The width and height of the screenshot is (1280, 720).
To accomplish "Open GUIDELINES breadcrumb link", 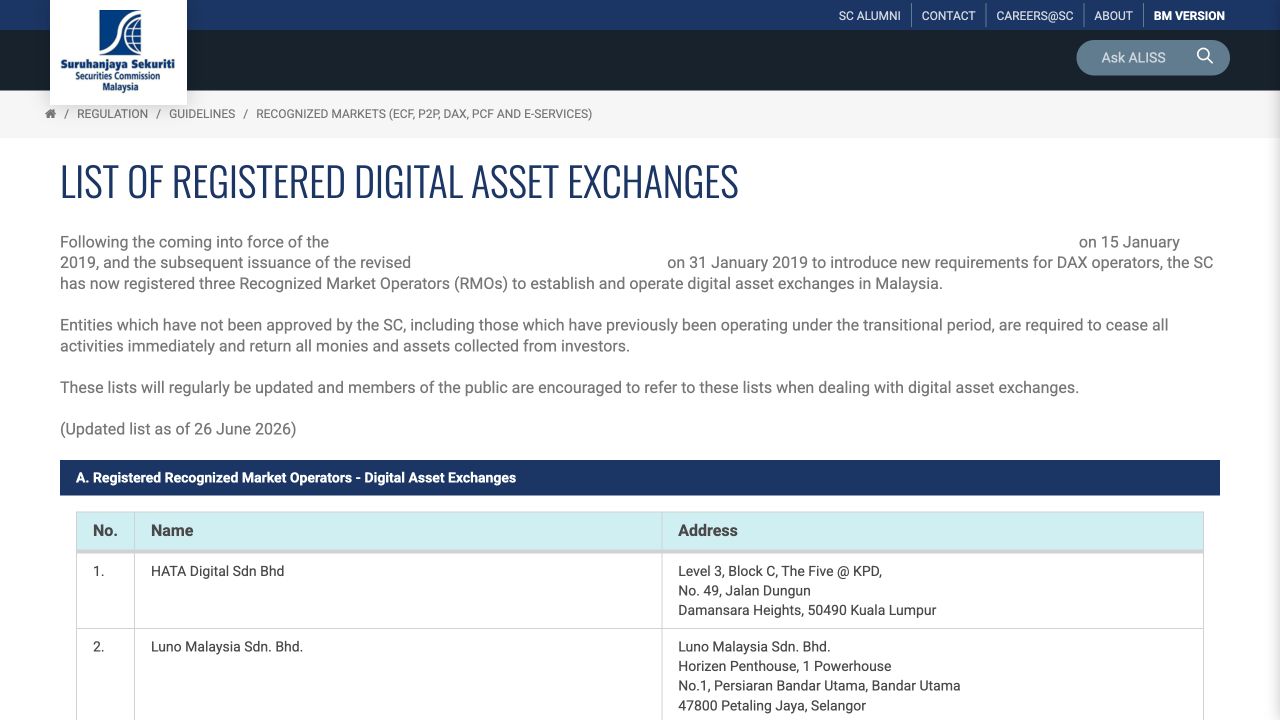I will point(202,114).
